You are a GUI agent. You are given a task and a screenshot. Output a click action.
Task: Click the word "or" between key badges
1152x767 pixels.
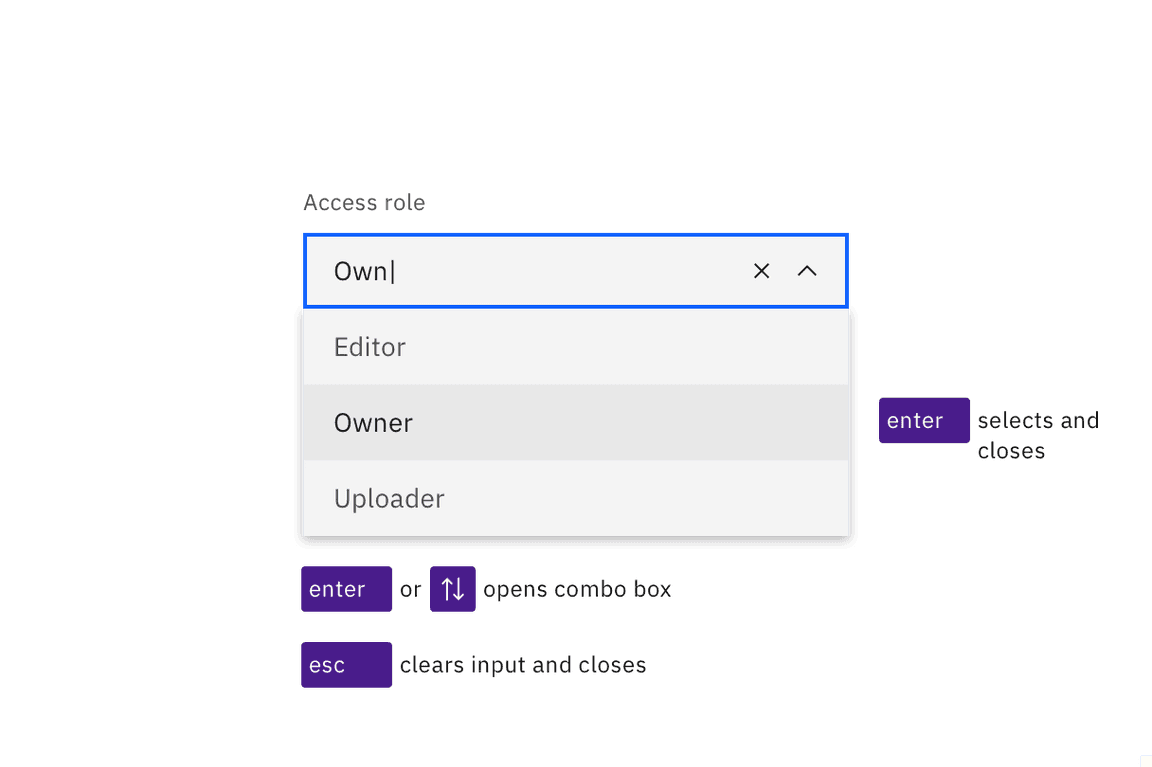(x=410, y=590)
